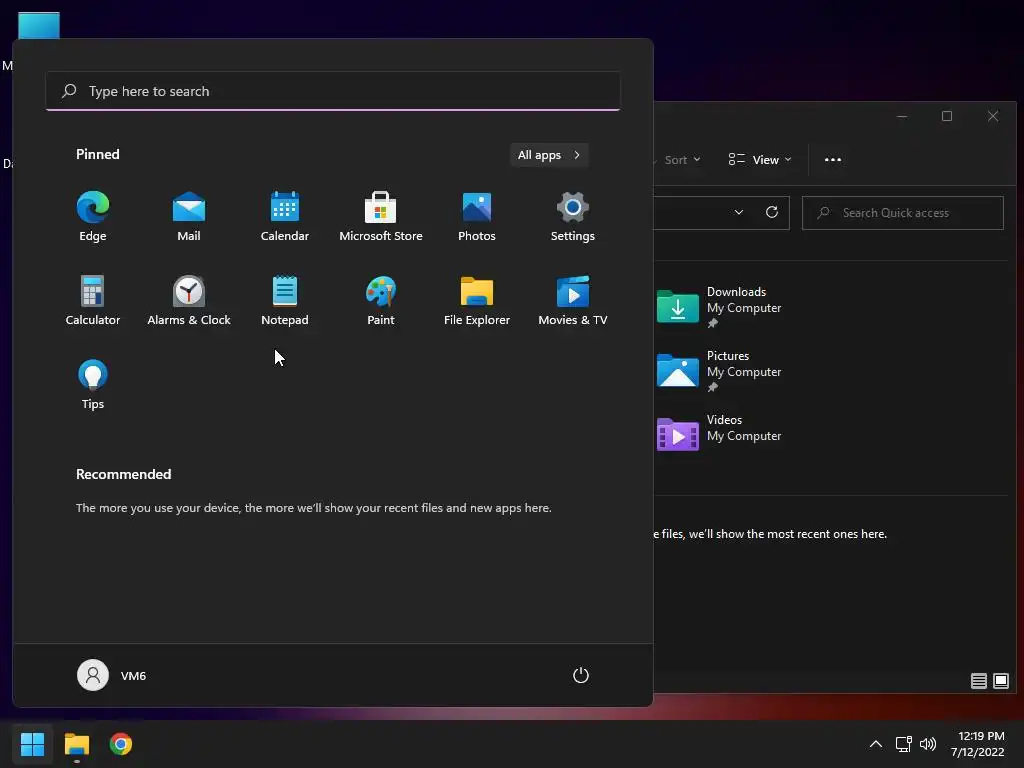Click refresh button in File Explorer

point(772,213)
